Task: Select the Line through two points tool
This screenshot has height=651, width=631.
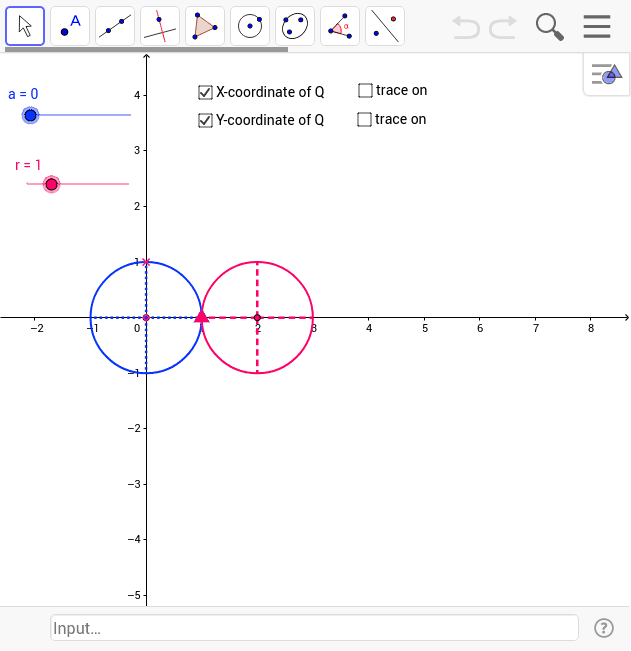Action: click(x=115, y=26)
